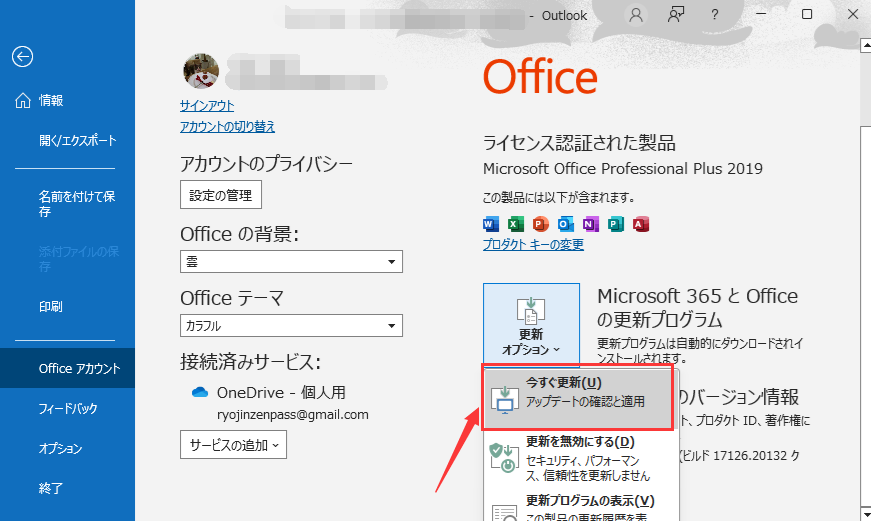Click the Outlook product icon
The width and height of the screenshot is (871, 521).
pos(565,224)
